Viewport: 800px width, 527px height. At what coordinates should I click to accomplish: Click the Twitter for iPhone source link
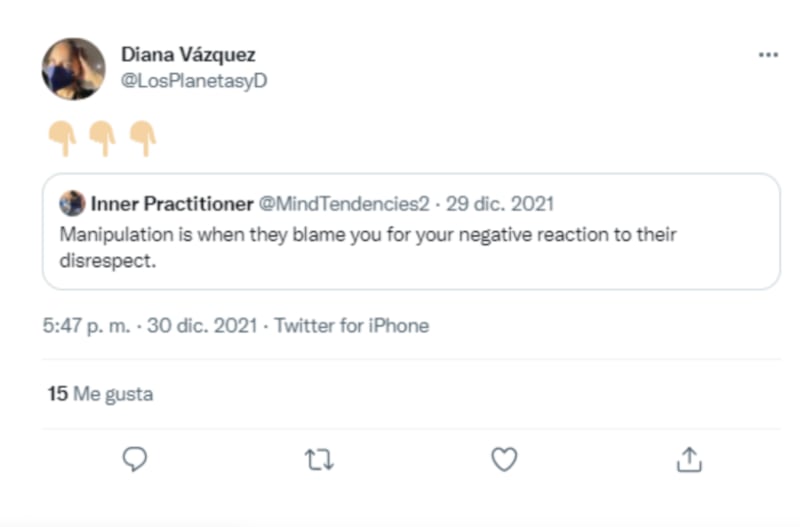(x=351, y=326)
